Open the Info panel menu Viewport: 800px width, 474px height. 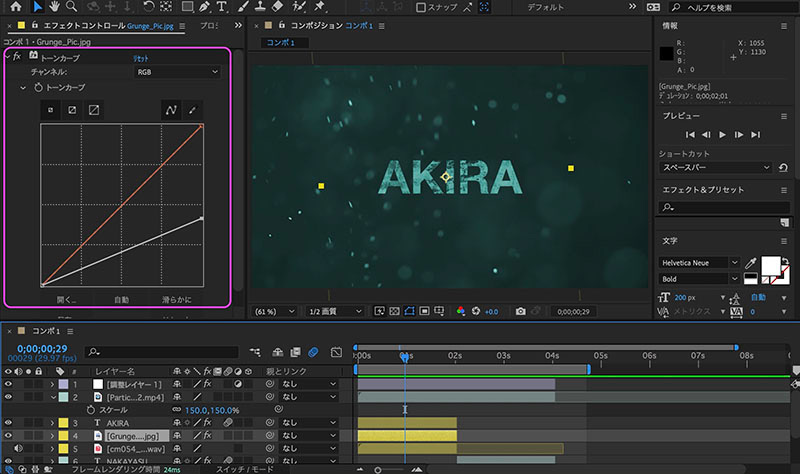784,26
